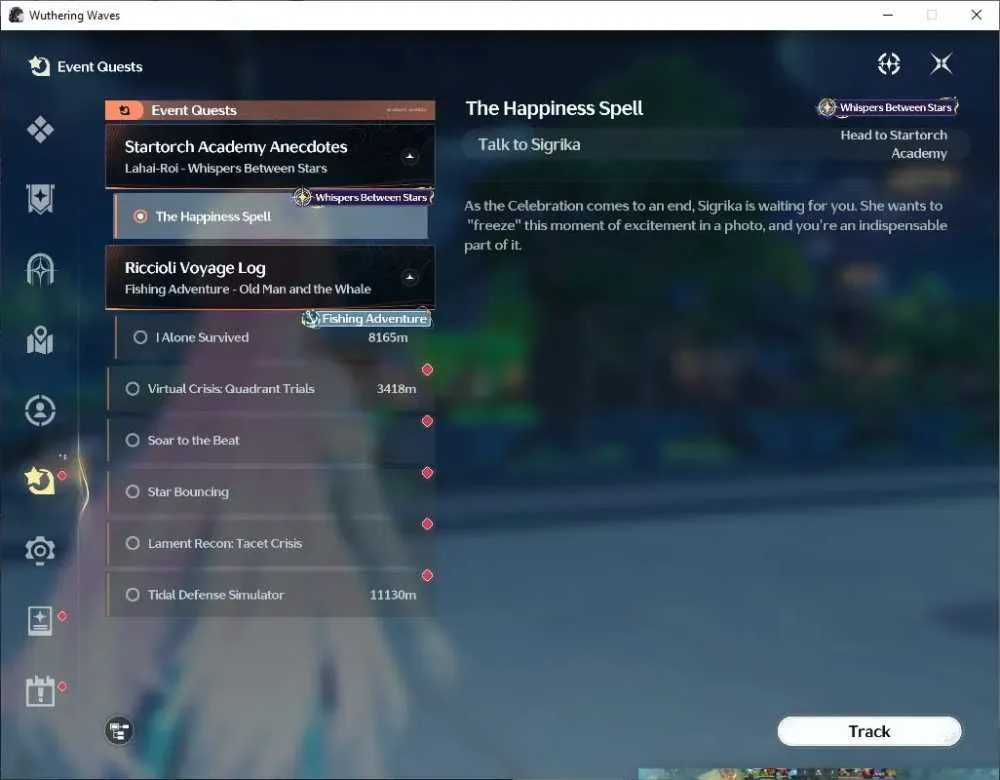Click the Whispers Between Stars badge in quest list
Image resolution: width=1000 pixels, height=780 pixels.
[x=364, y=197]
